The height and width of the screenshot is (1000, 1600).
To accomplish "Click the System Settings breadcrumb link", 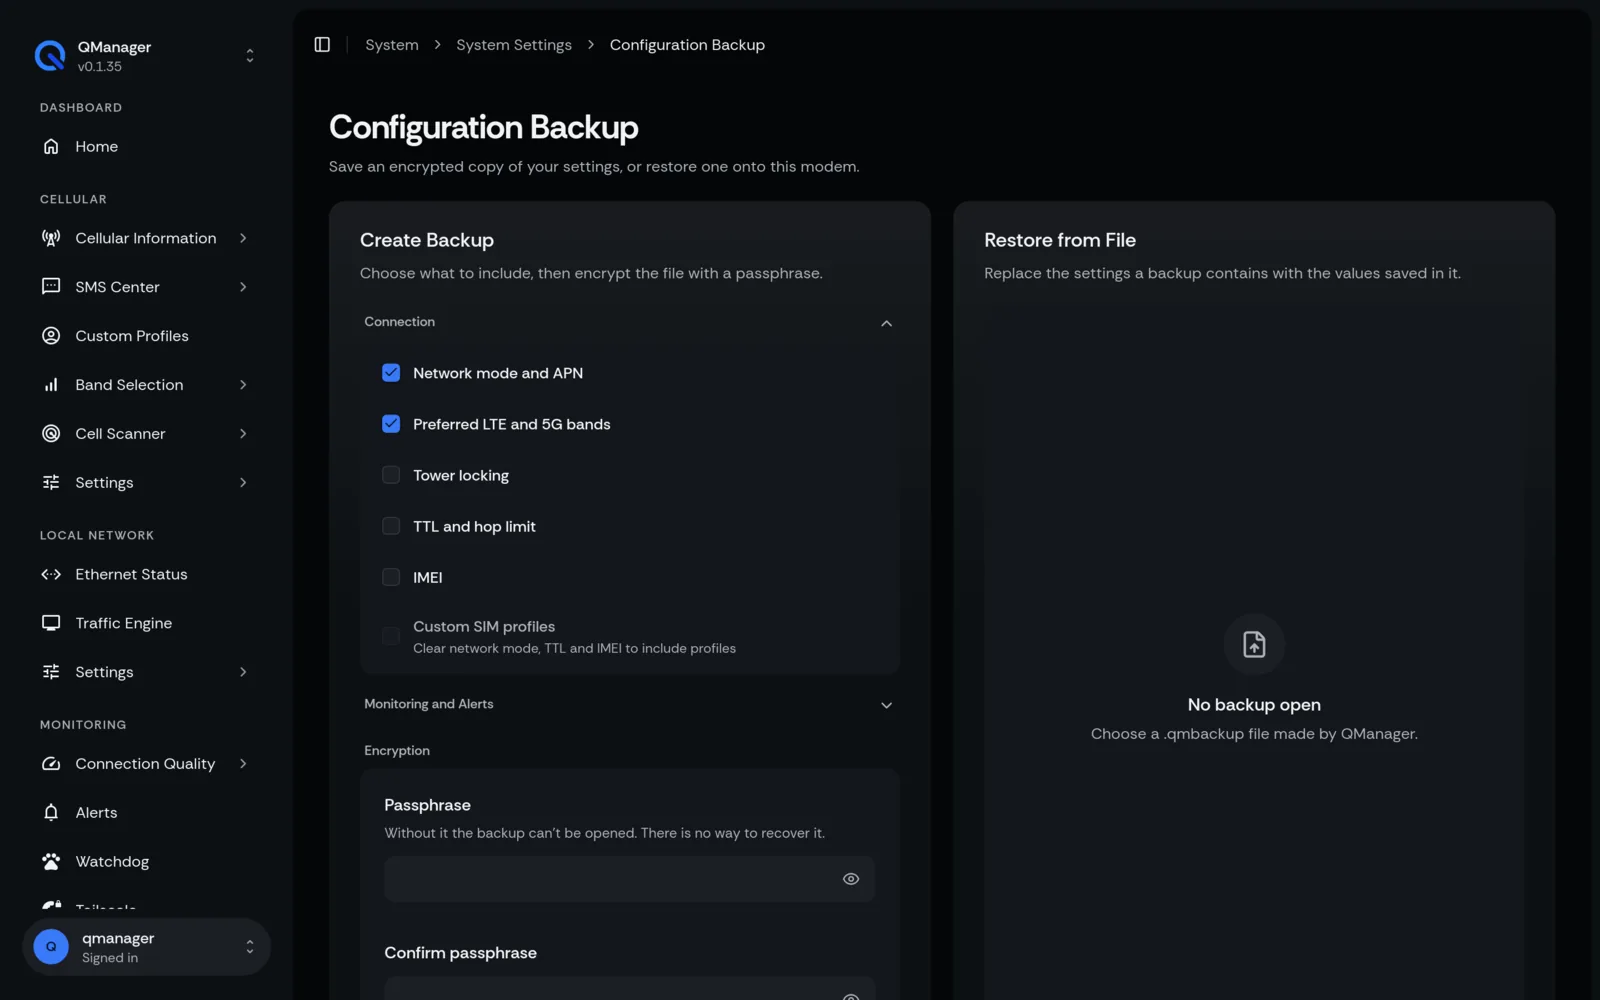I will coord(514,45).
